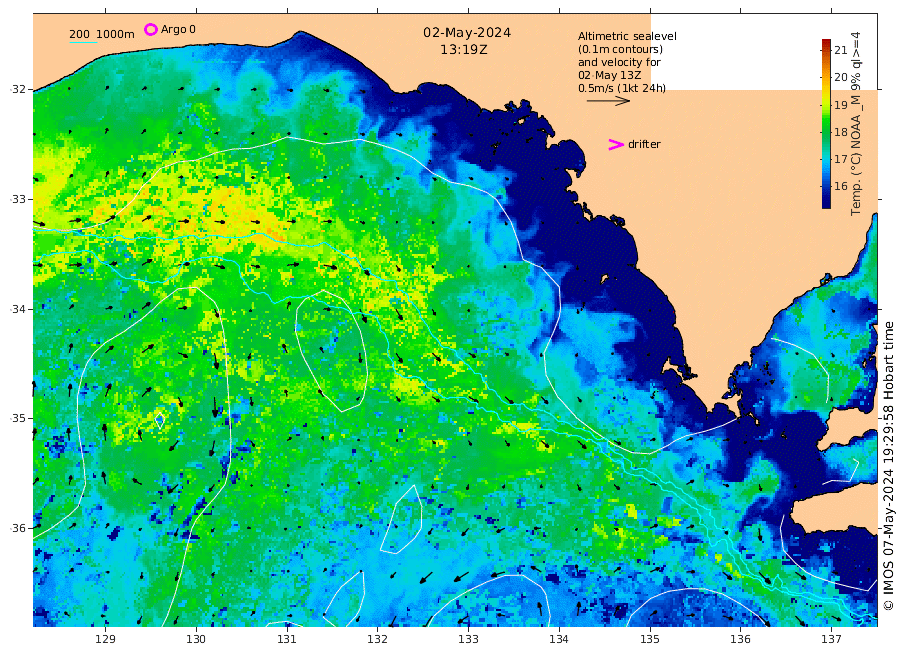900x660 pixels.
Task: Click the latitude label -34
Action: (x=18, y=309)
